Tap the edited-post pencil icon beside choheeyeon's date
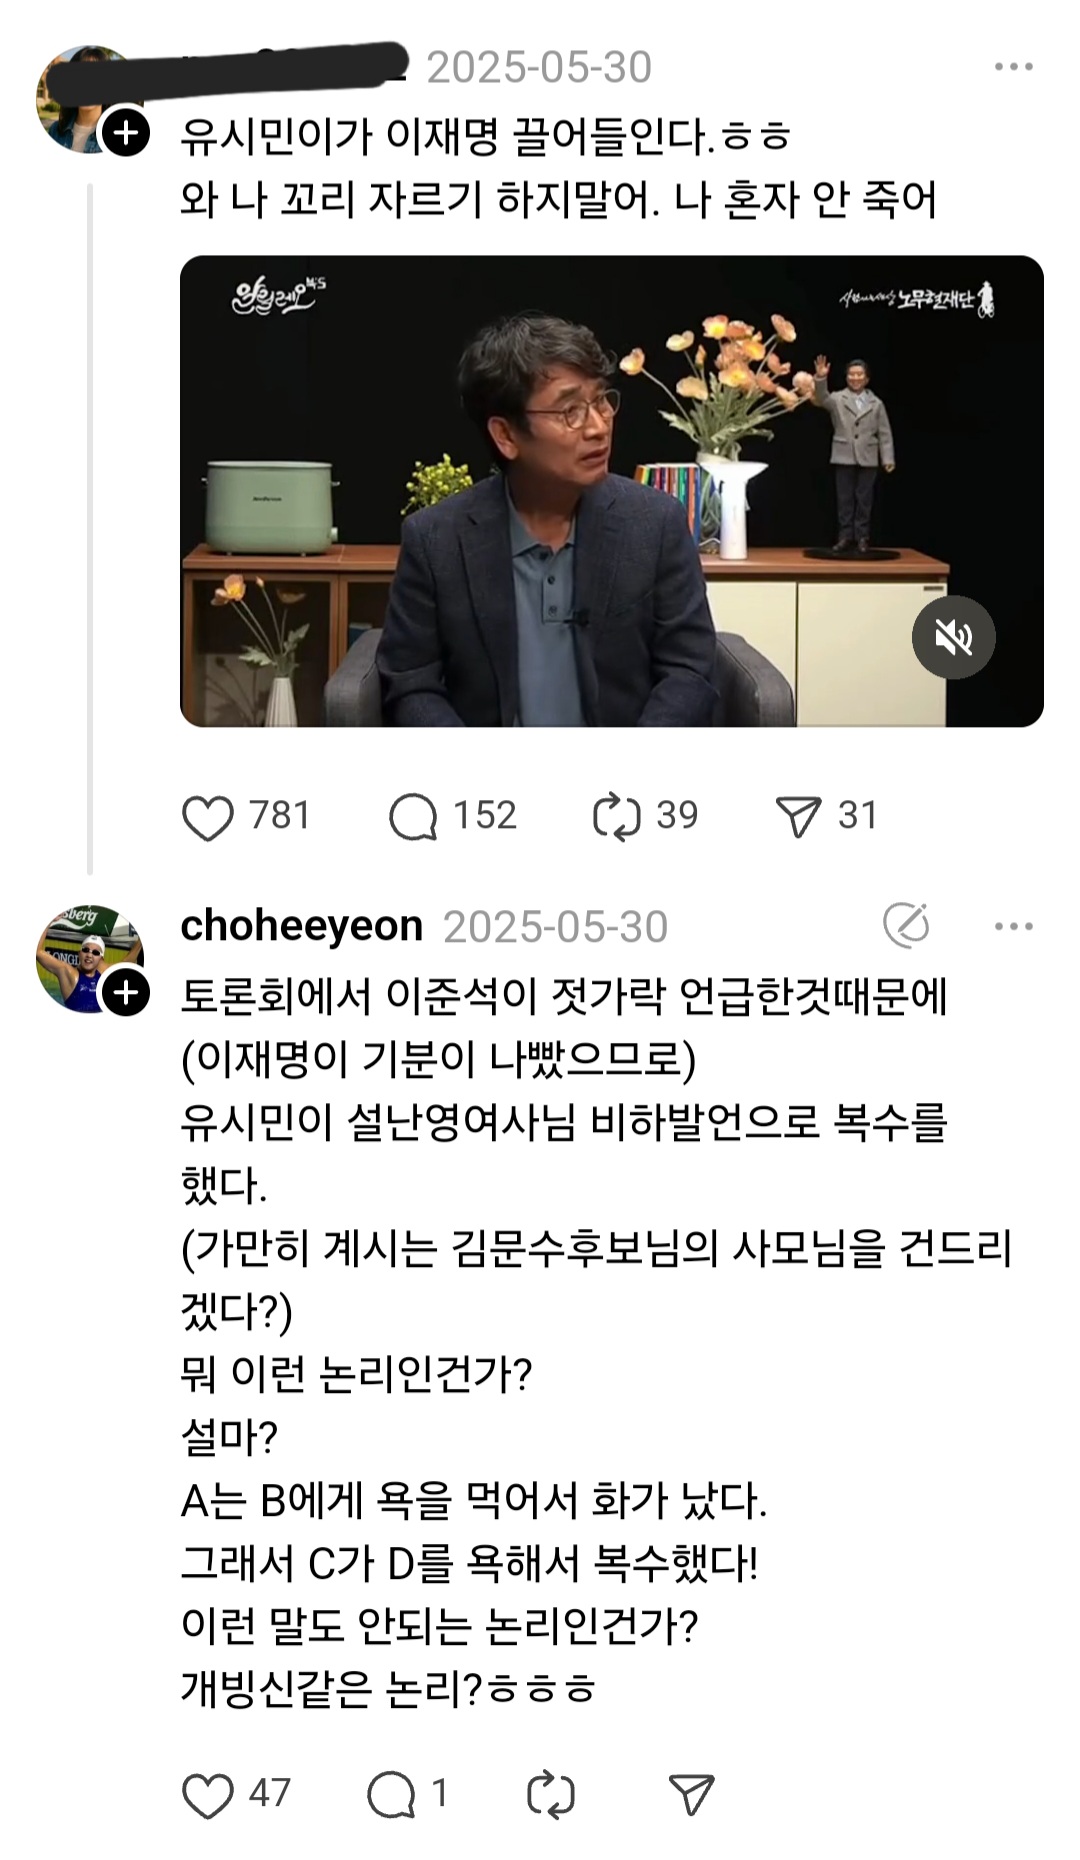Screen dimensions: 1080x1860 tap(907, 925)
